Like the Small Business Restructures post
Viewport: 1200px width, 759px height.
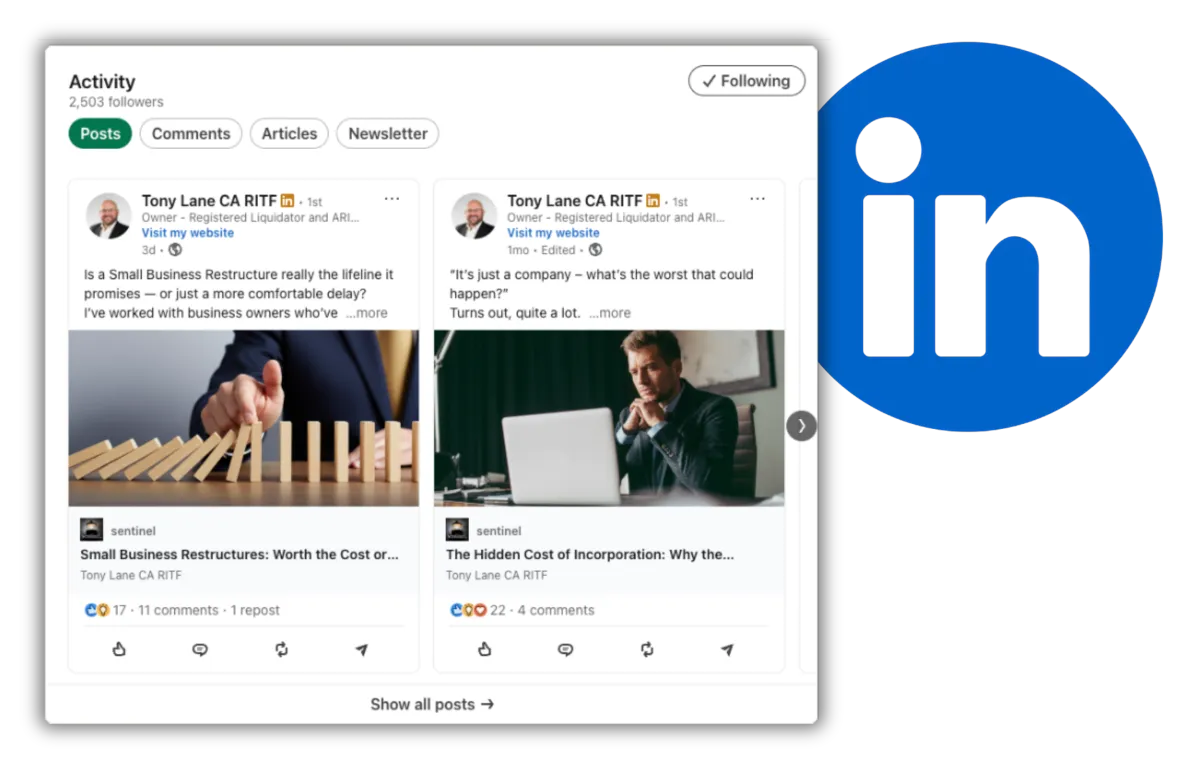click(119, 650)
